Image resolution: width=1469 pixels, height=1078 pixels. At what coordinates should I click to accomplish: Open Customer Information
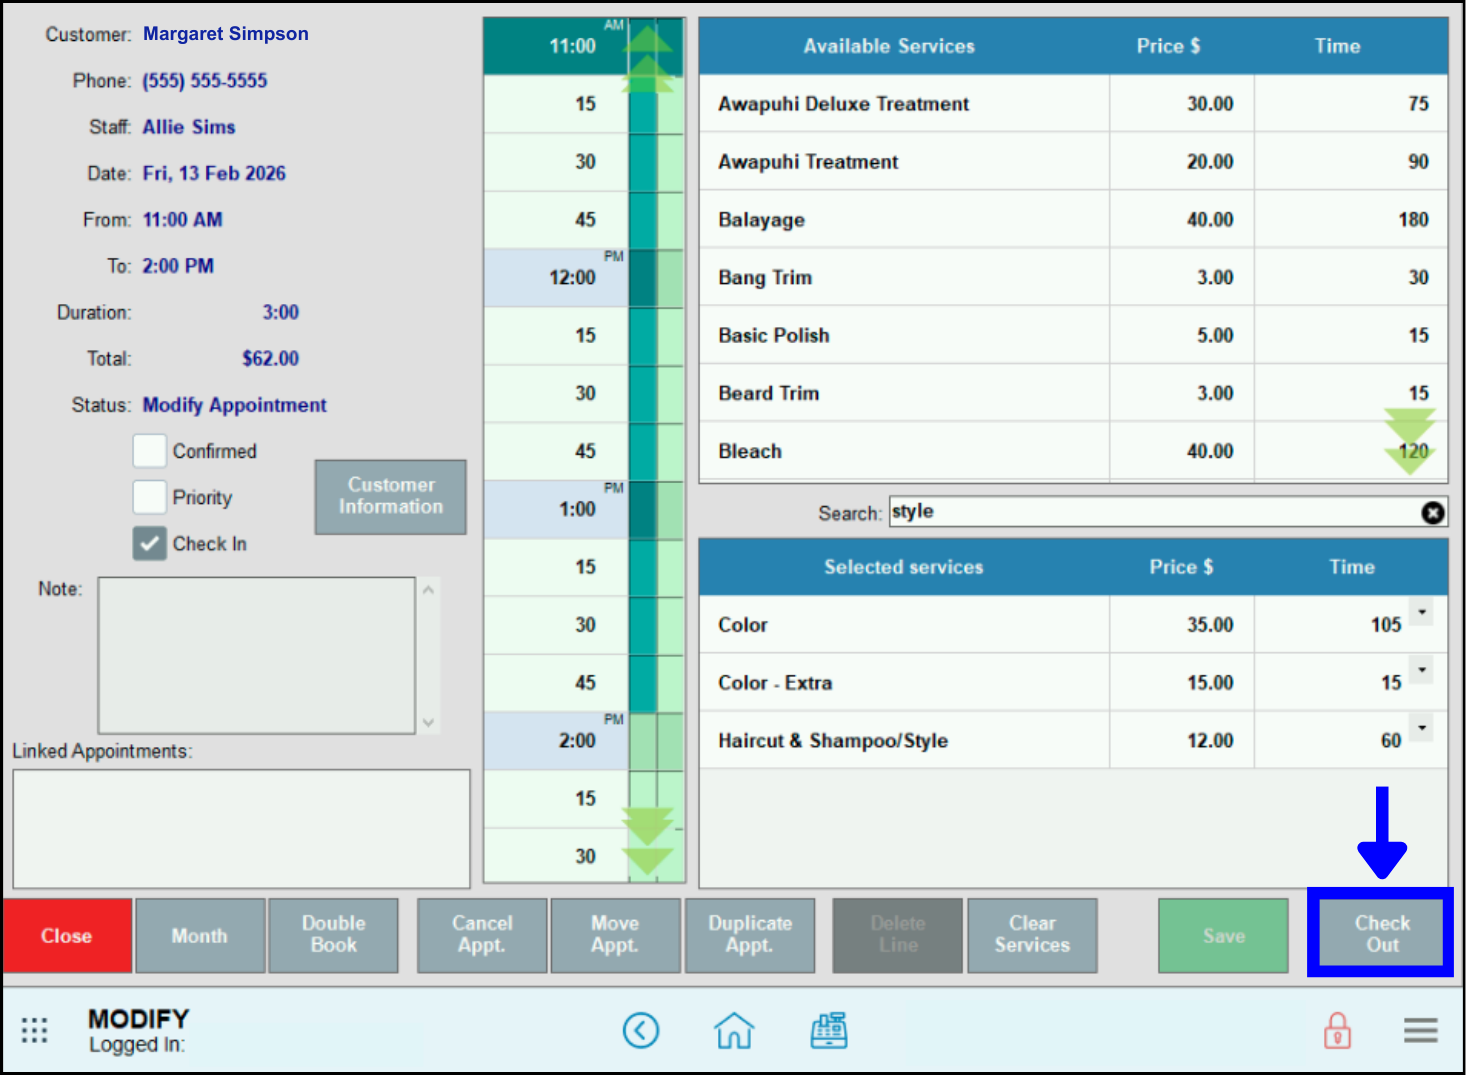tap(390, 496)
